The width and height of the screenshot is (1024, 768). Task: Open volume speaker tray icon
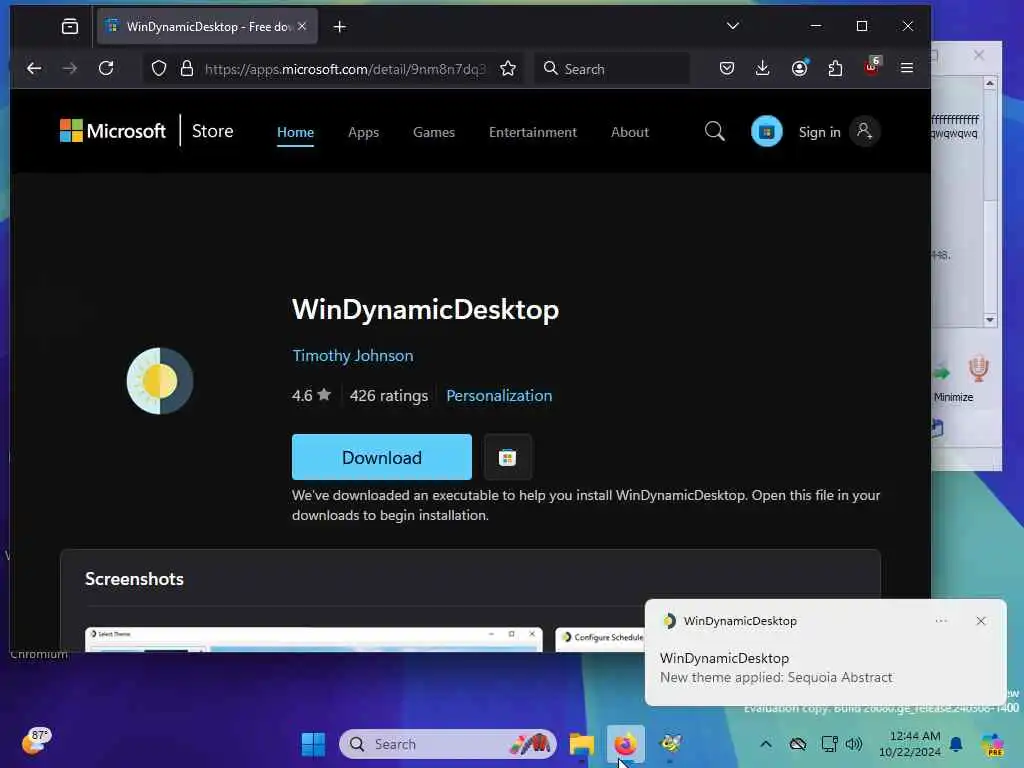(854, 744)
